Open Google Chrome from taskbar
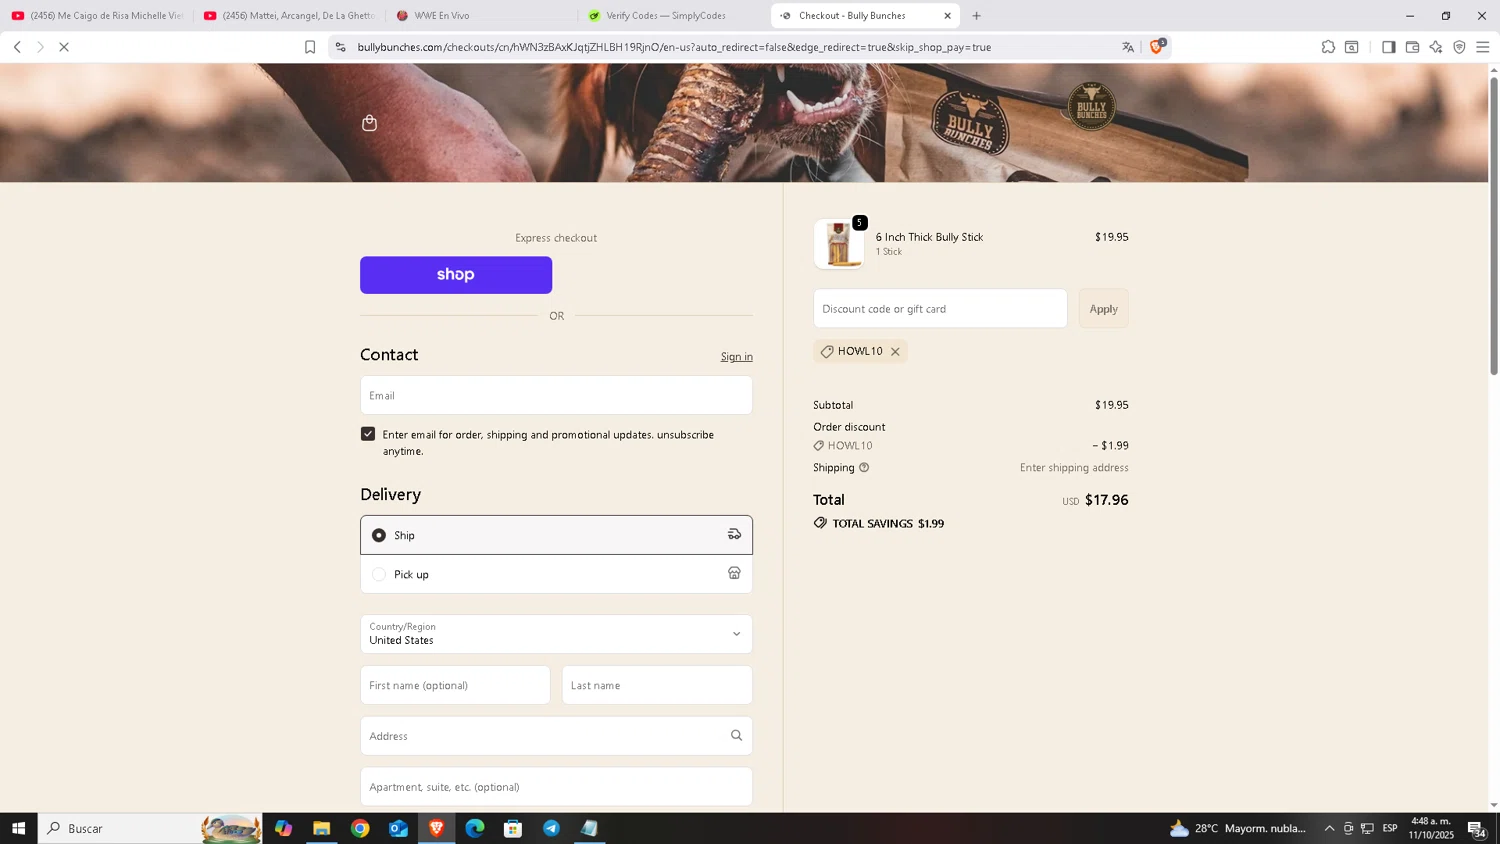Screen dimensions: 1500x844 360,828
